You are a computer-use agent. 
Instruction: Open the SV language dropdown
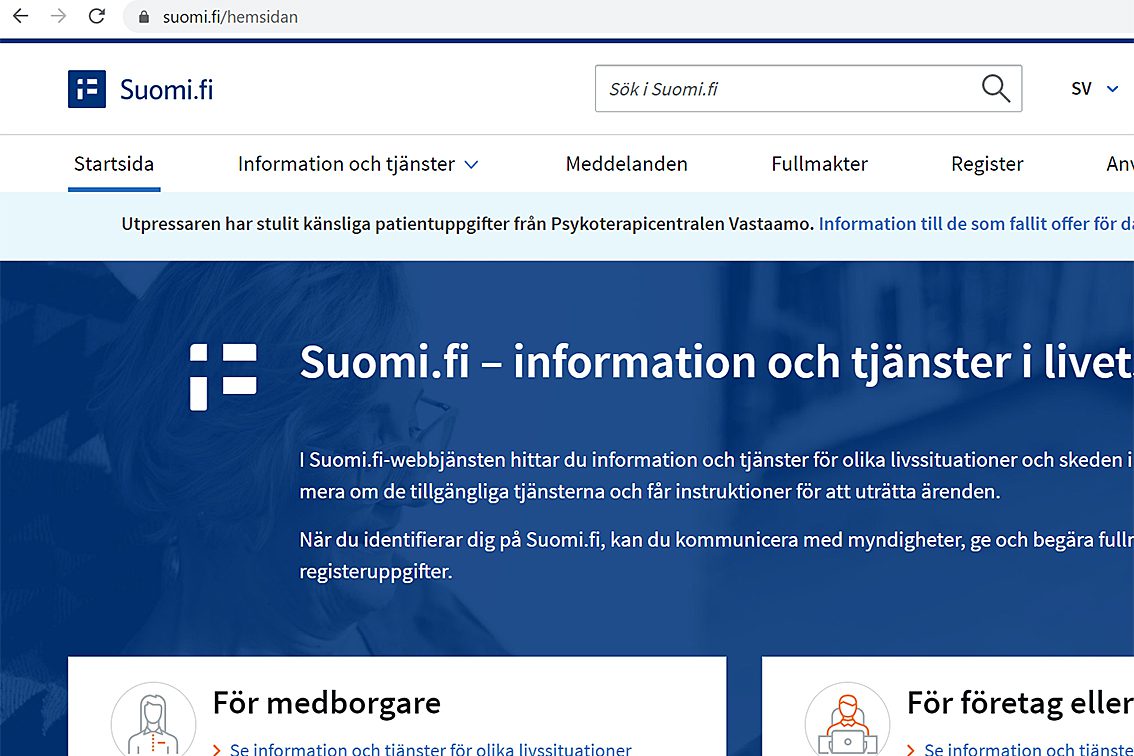[1094, 89]
